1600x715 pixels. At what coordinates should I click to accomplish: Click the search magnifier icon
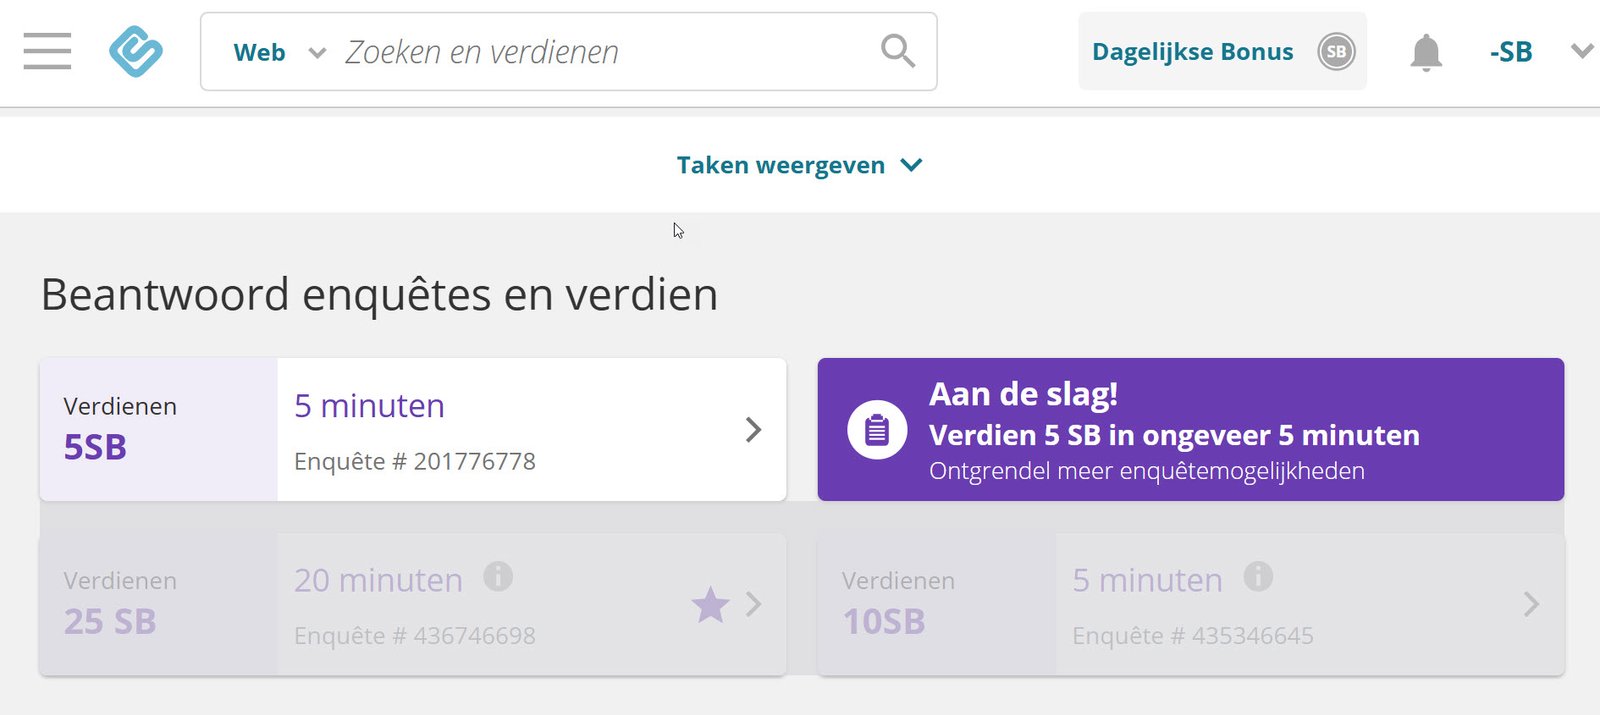click(x=897, y=51)
